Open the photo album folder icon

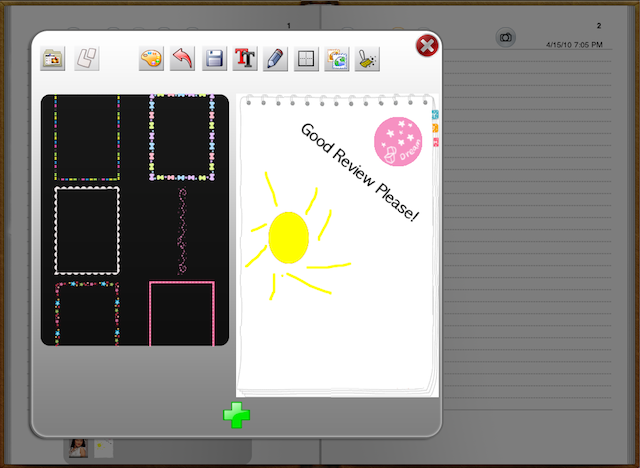53,59
